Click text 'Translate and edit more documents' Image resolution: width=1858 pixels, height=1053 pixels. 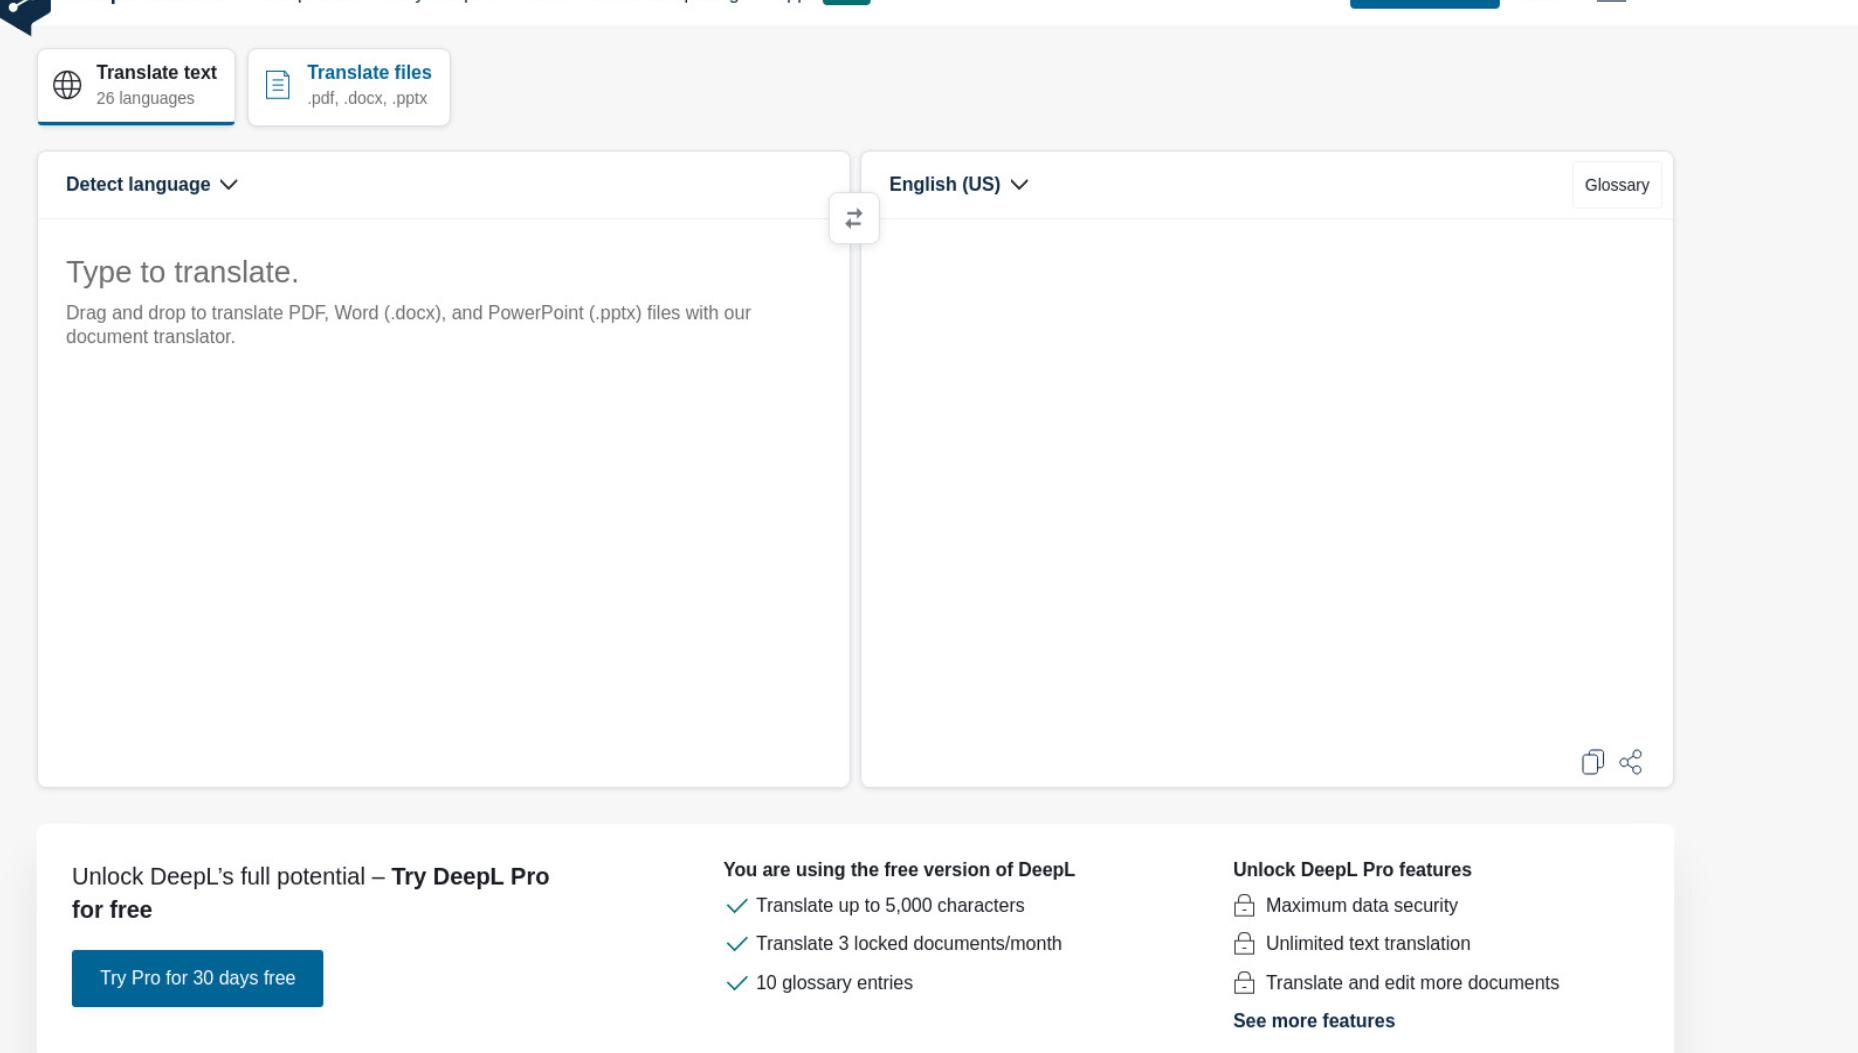(x=1412, y=982)
